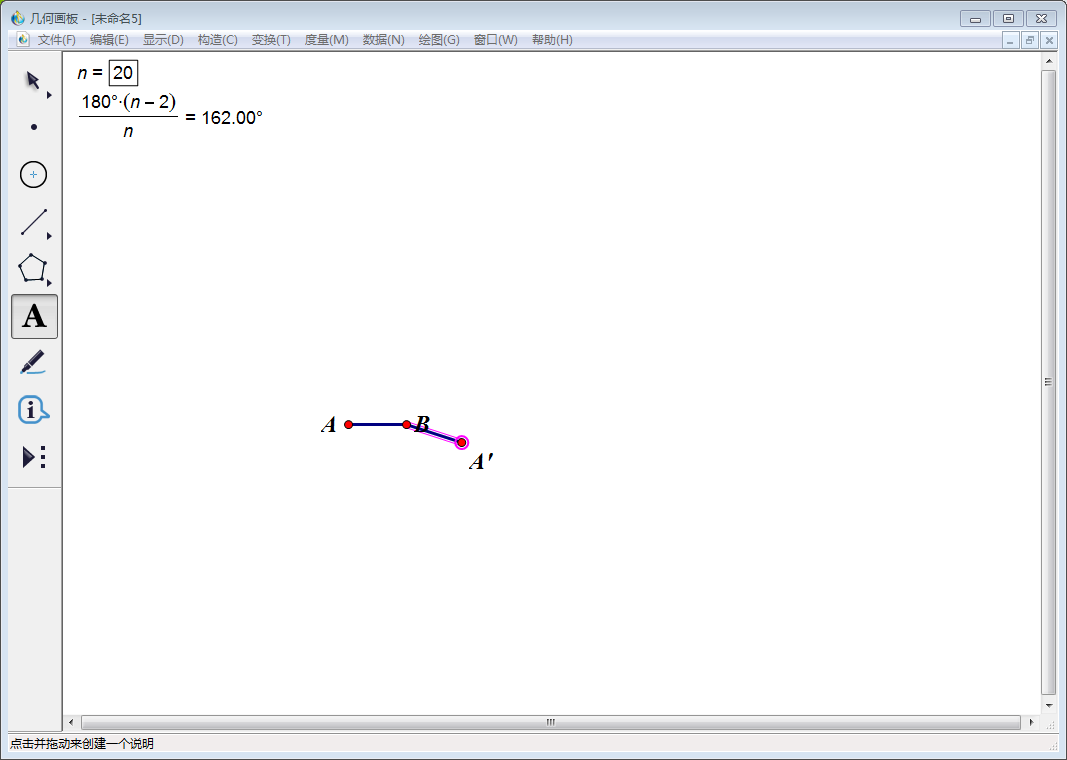Click the document icon in menu bar
1067x760 pixels.
(23, 39)
